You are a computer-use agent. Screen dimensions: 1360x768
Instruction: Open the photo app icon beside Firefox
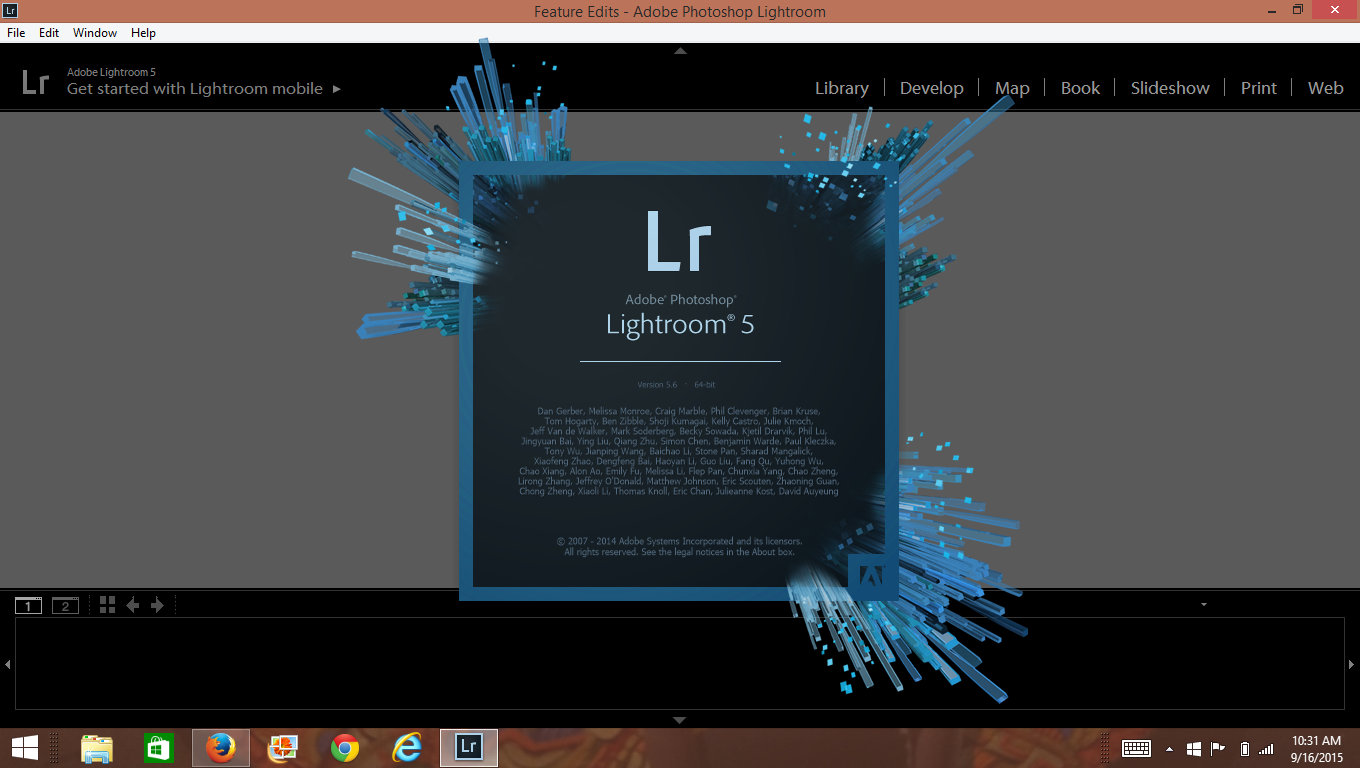point(283,747)
